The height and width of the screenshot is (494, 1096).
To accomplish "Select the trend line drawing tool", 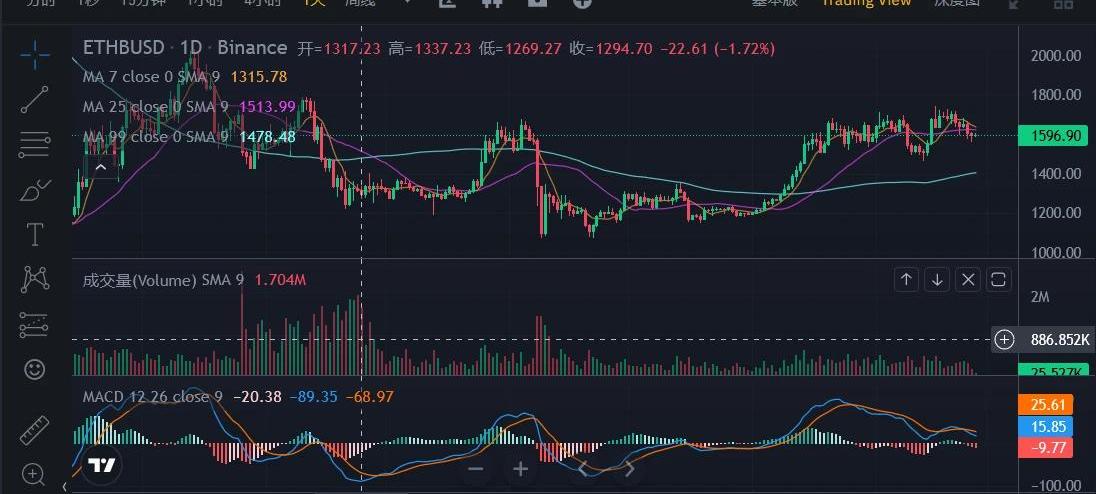I will tap(35, 99).
